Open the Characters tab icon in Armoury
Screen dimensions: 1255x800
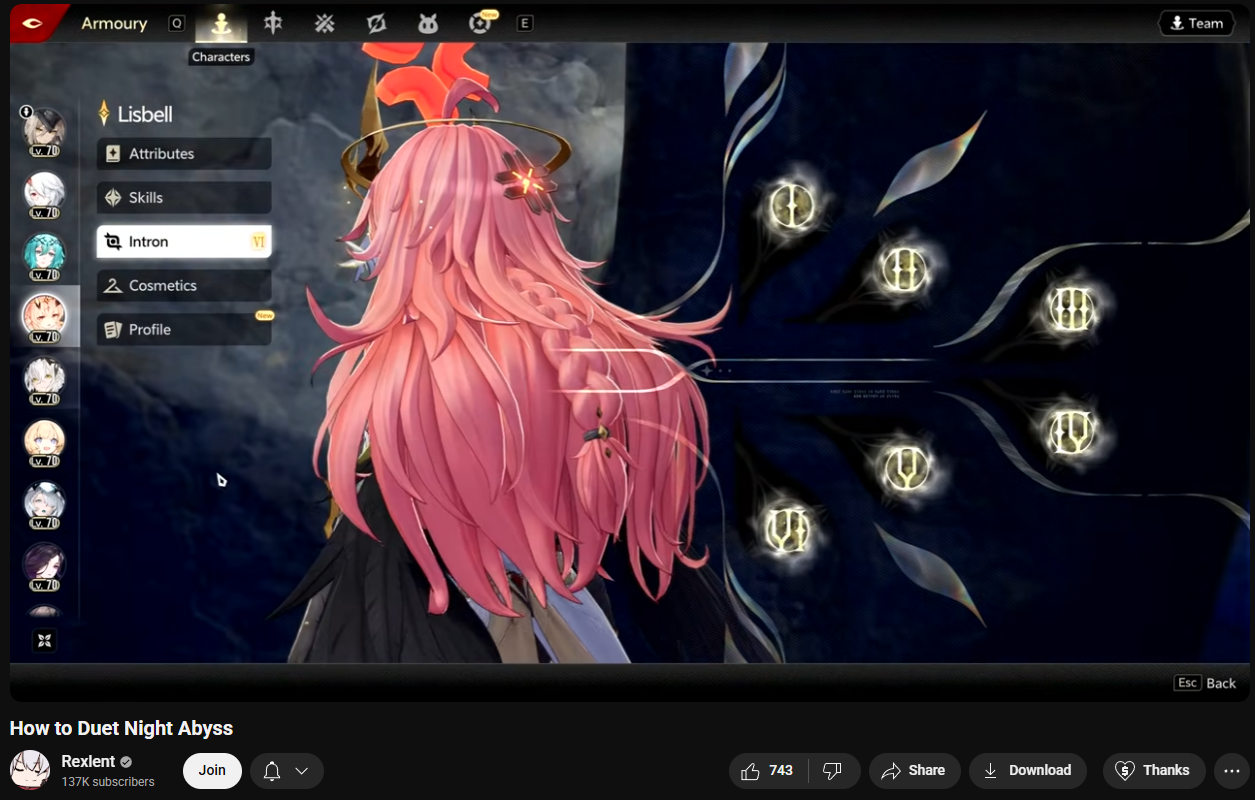(x=221, y=23)
